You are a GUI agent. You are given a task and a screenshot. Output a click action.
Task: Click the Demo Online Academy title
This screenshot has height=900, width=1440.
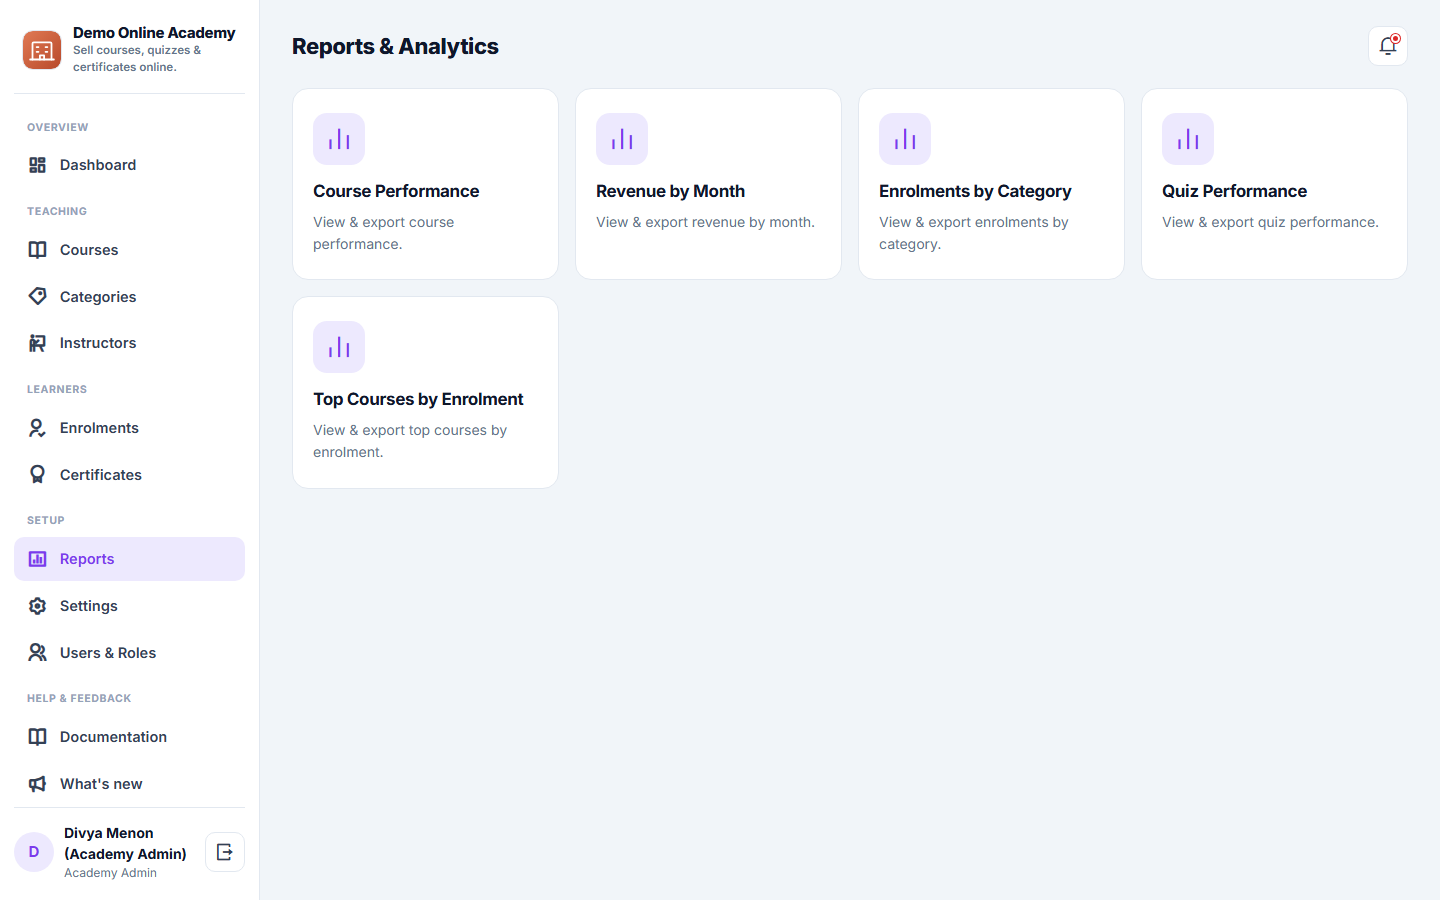[x=154, y=33]
